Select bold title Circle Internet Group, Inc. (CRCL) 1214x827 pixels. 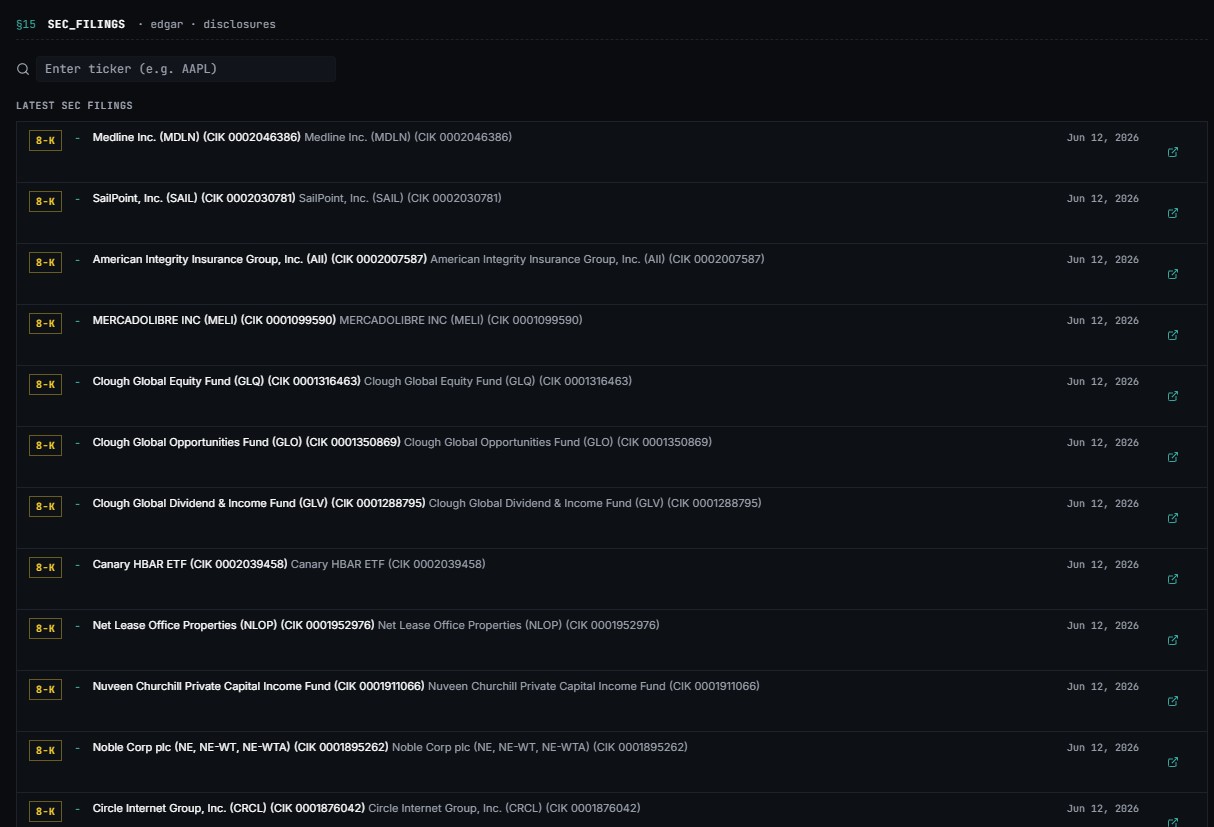pyautogui.click(x=228, y=808)
